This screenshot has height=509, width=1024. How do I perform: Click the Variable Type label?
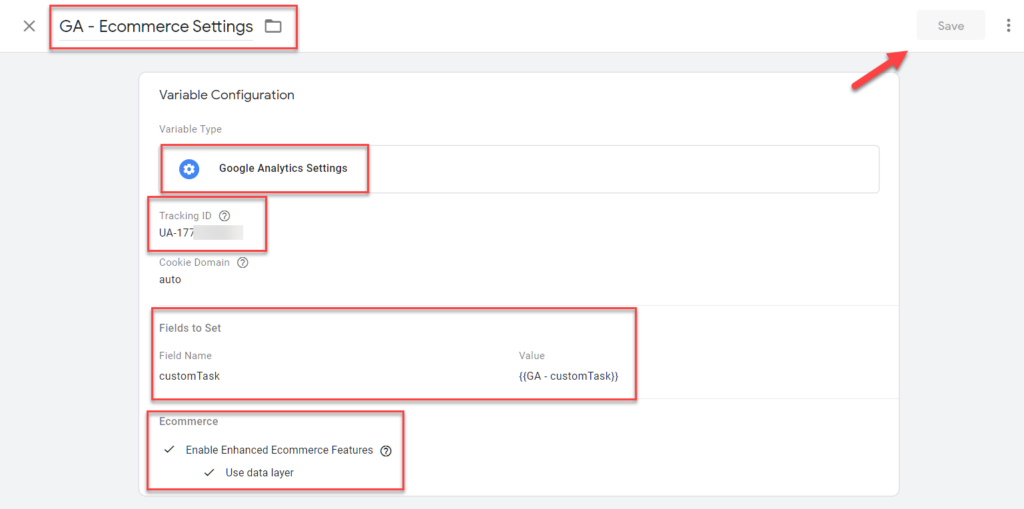tap(190, 129)
